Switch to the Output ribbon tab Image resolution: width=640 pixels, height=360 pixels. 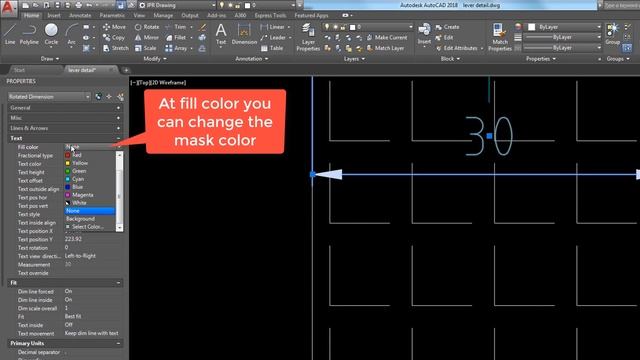190,16
